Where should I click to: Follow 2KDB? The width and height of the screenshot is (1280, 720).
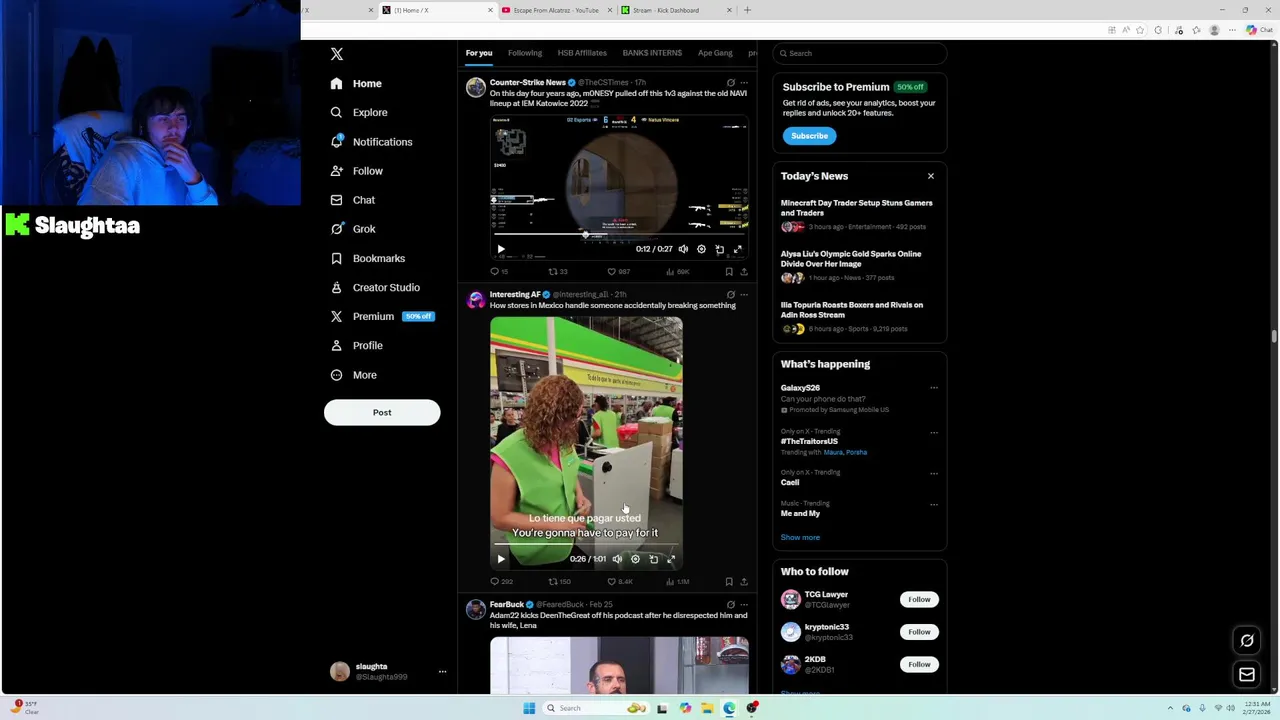coord(919,664)
